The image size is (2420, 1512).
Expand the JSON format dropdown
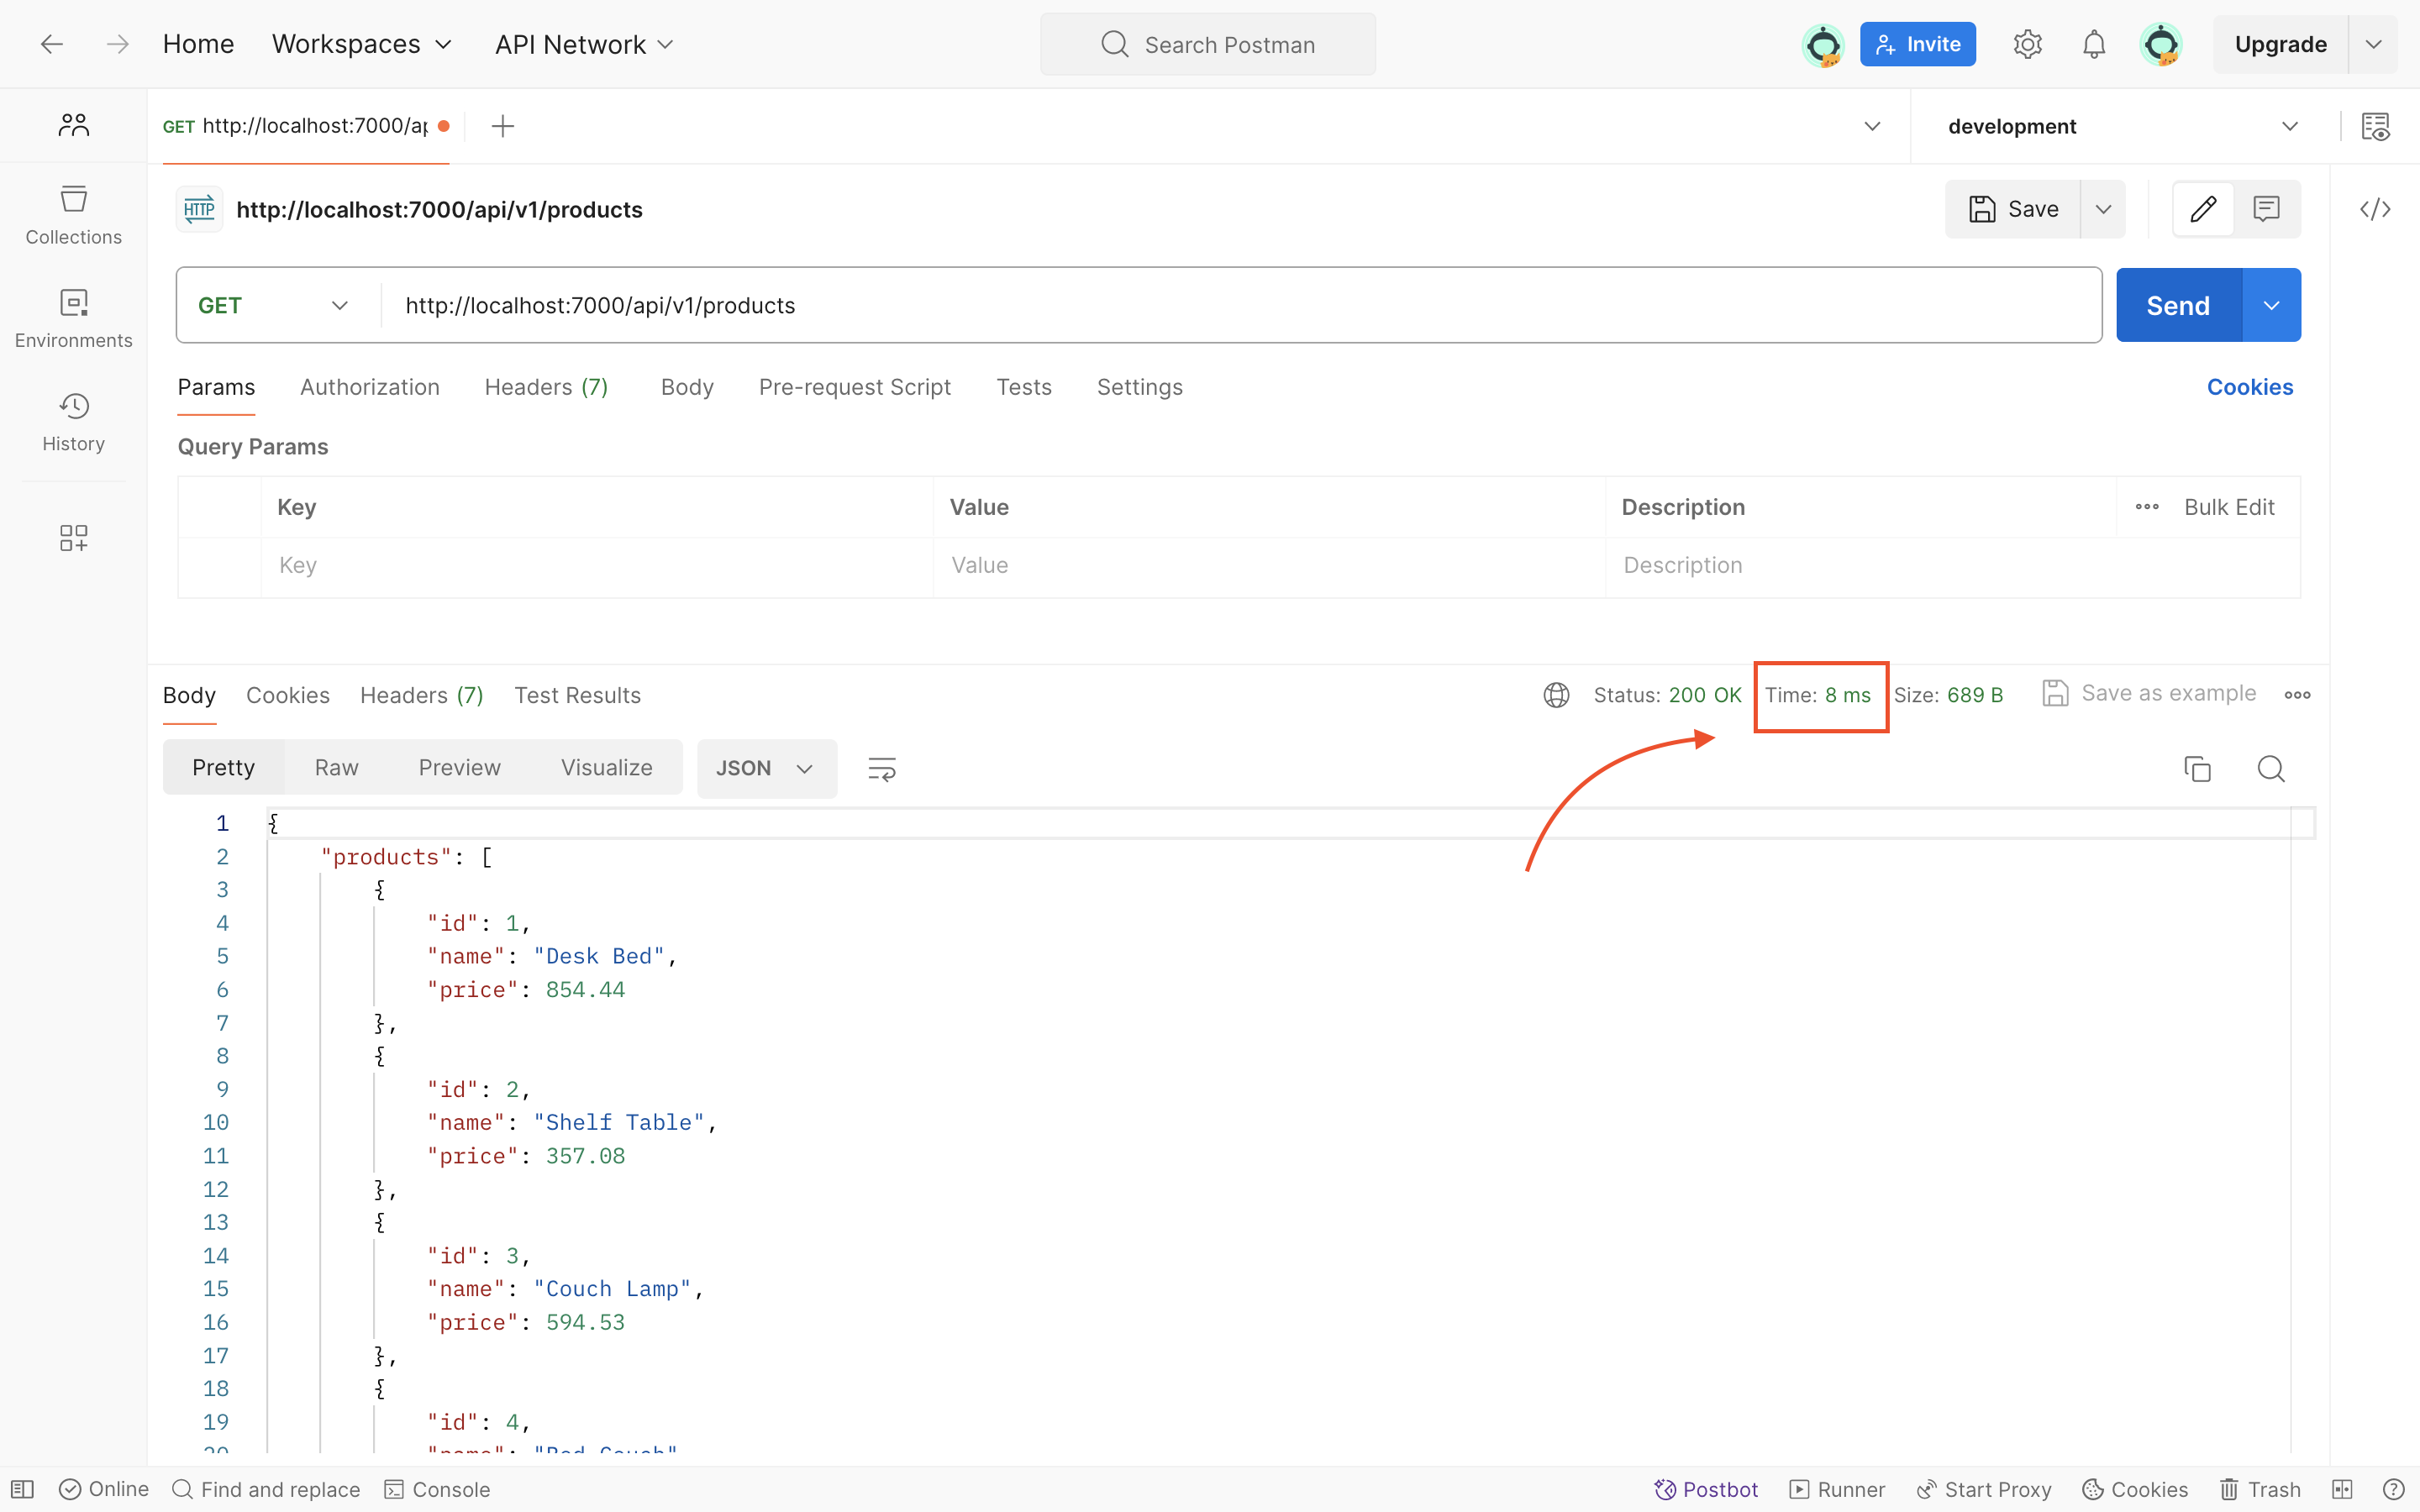click(766, 768)
